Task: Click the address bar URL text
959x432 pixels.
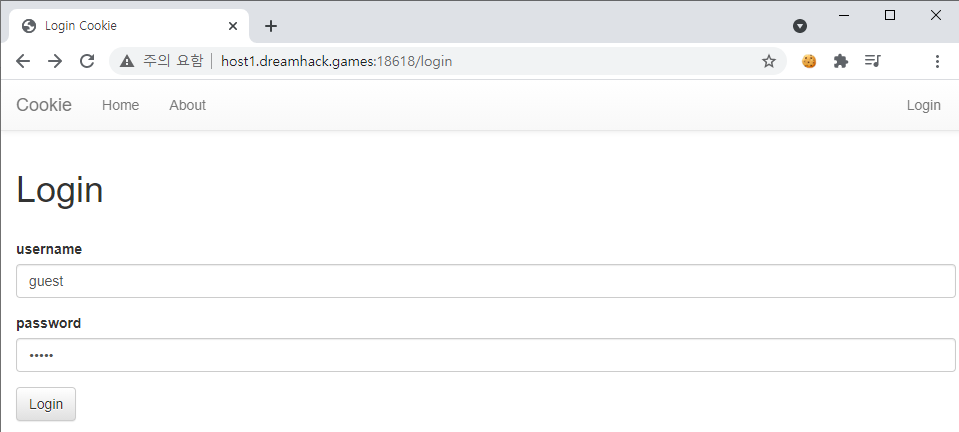Action: pyautogui.click(x=336, y=61)
